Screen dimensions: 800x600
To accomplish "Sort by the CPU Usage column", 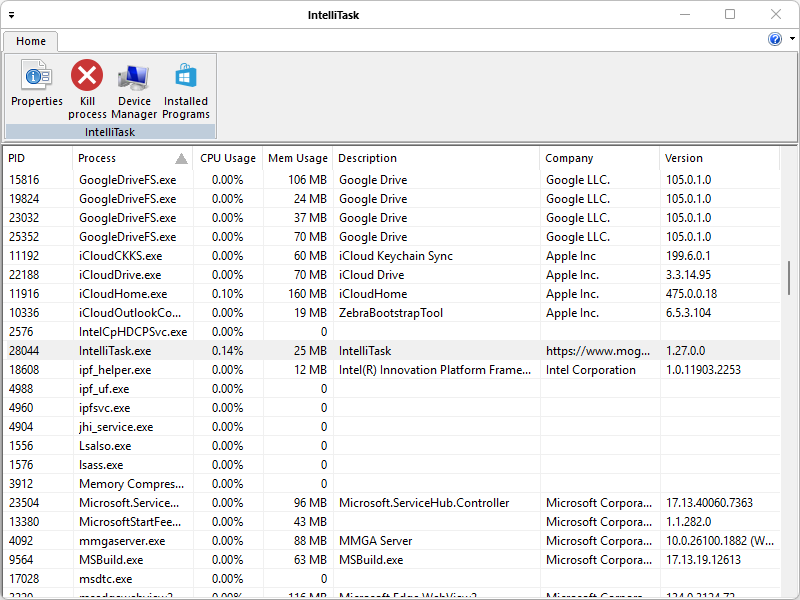I will [227, 158].
